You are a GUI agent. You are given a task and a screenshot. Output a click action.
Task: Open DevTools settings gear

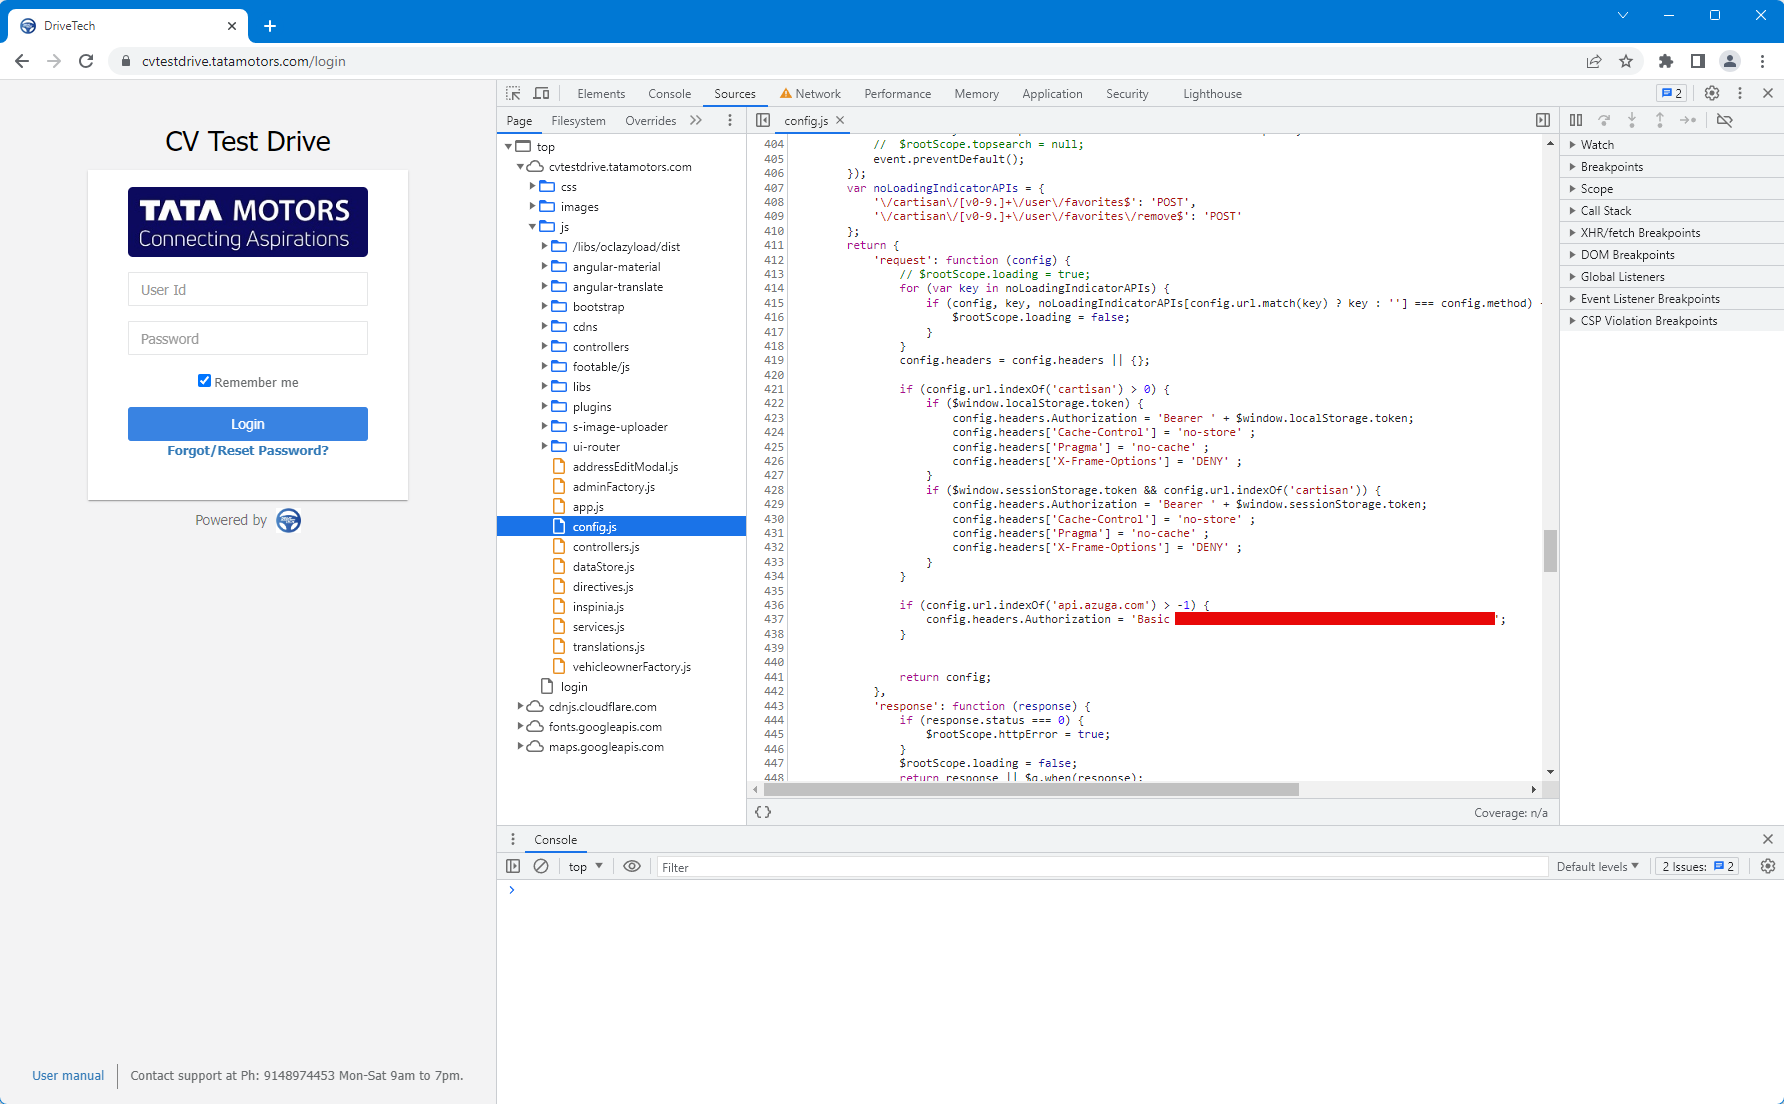tap(1712, 93)
